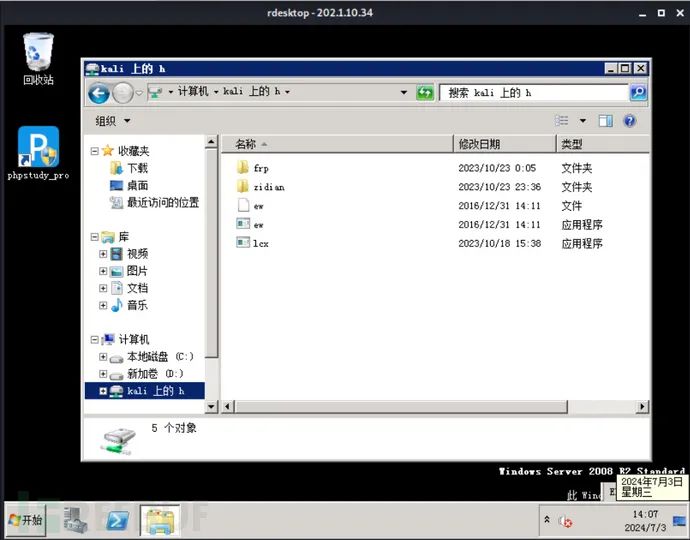Click the navigation pane scroll-up arrow
This screenshot has width=690, height=540.
pyautogui.click(x=211, y=142)
